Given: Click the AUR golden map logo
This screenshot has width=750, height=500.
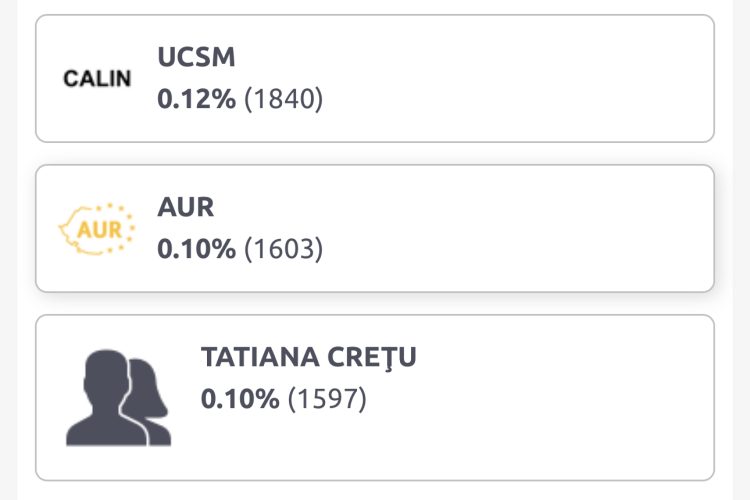Looking at the screenshot, I should [x=96, y=229].
